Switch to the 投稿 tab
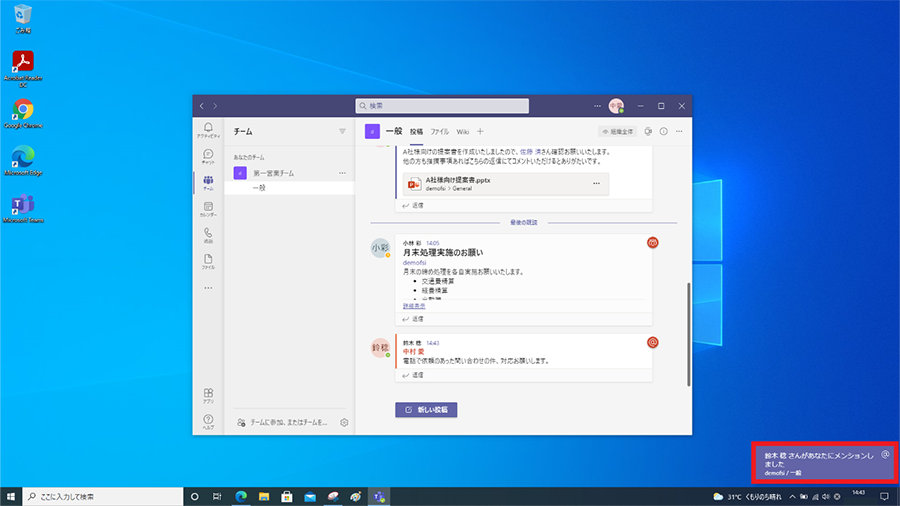 pos(416,131)
